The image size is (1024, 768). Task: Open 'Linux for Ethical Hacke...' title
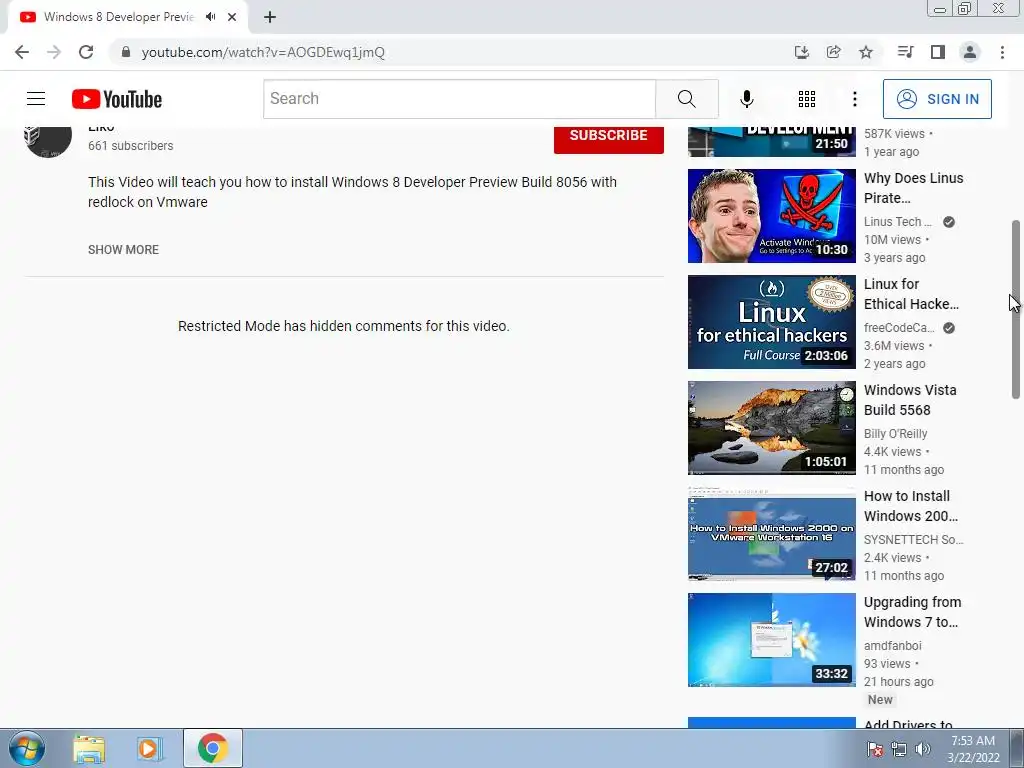coord(911,294)
